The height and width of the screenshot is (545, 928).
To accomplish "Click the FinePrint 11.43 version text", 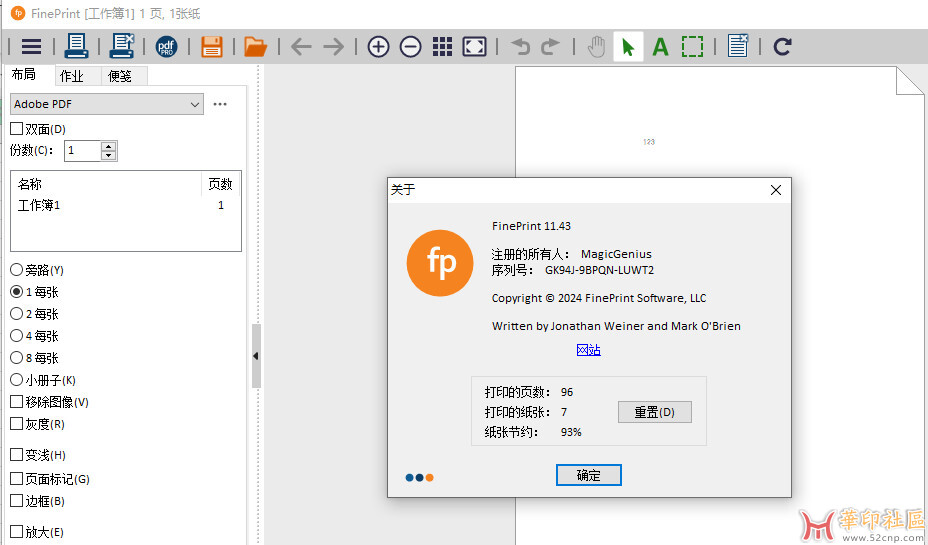I will [x=531, y=226].
